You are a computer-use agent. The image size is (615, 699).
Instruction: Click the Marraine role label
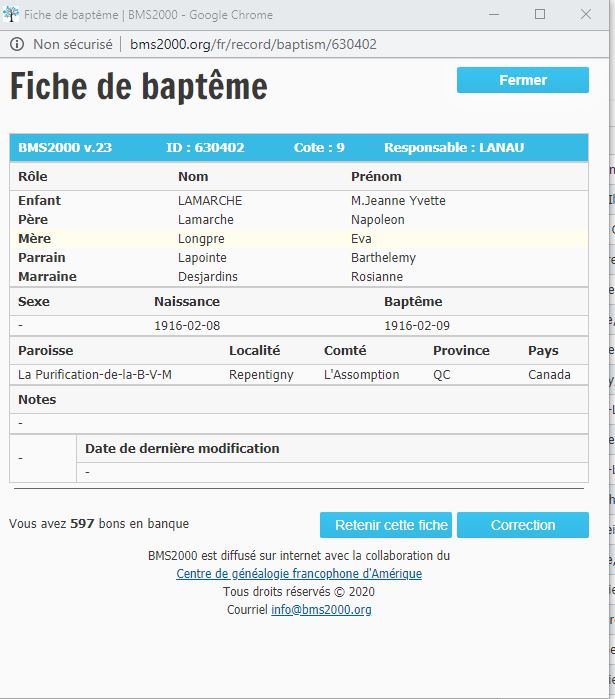tap(47, 277)
